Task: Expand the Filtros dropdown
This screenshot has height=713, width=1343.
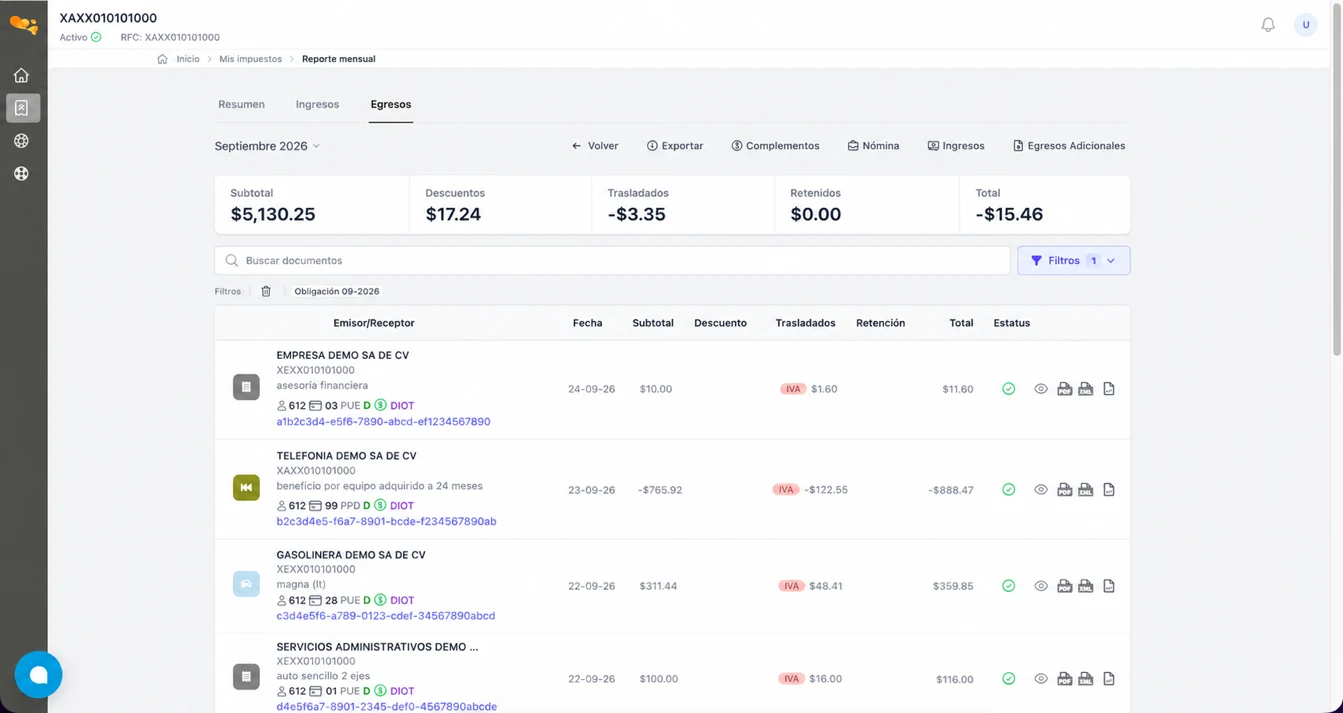Action: 1073,261
